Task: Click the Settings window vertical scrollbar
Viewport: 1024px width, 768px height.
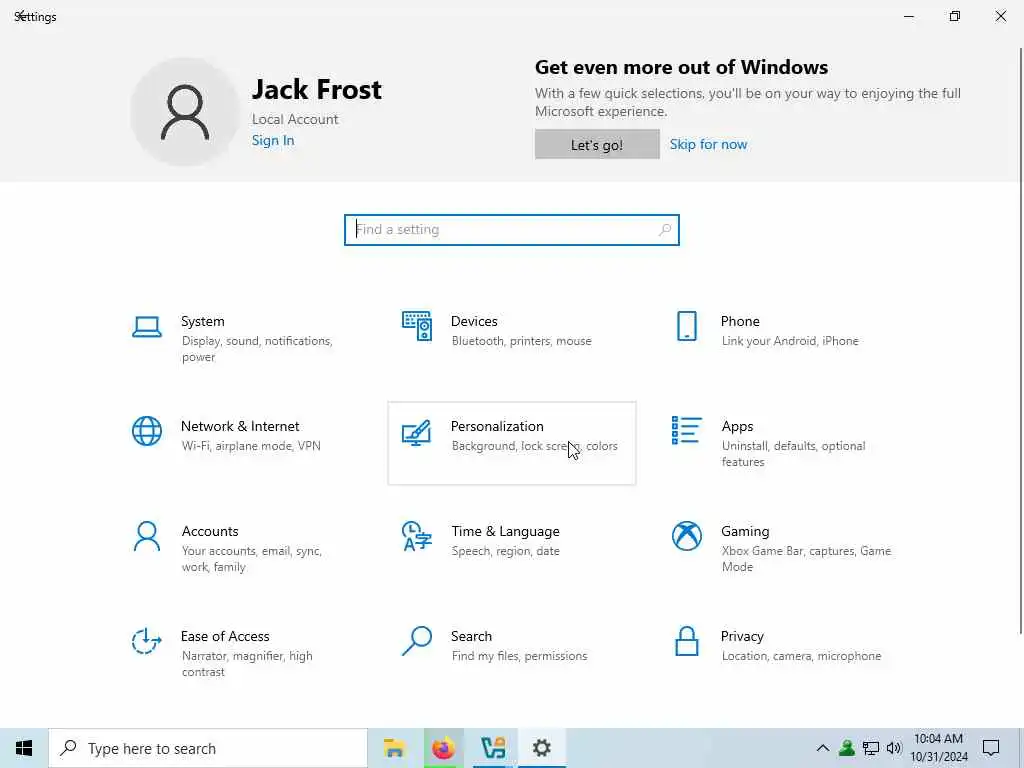Action: point(1020,340)
